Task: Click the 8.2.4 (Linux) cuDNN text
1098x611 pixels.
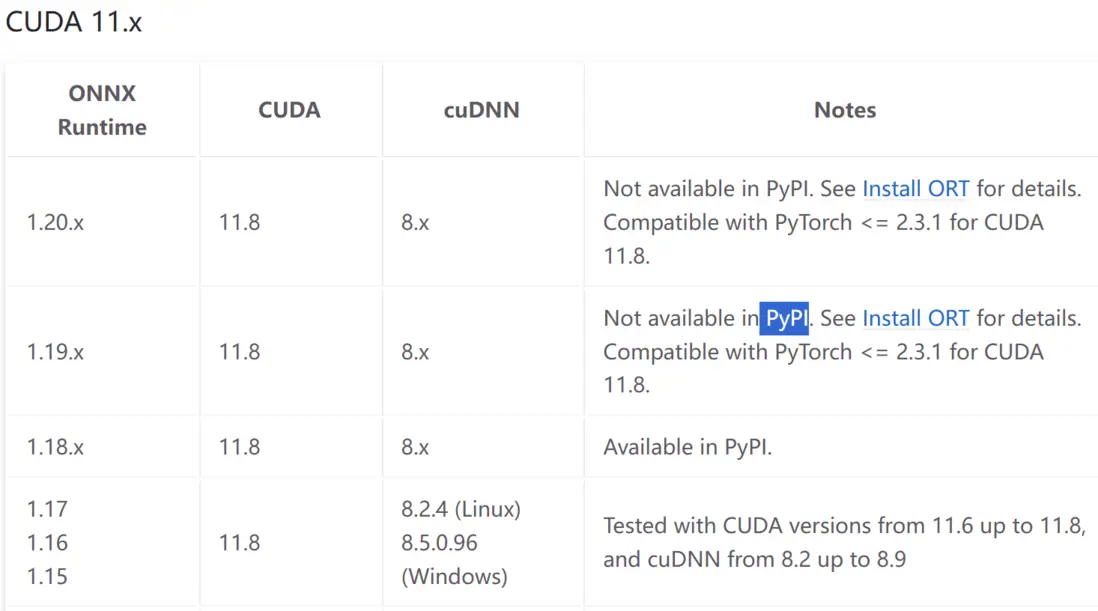Action: [460, 509]
